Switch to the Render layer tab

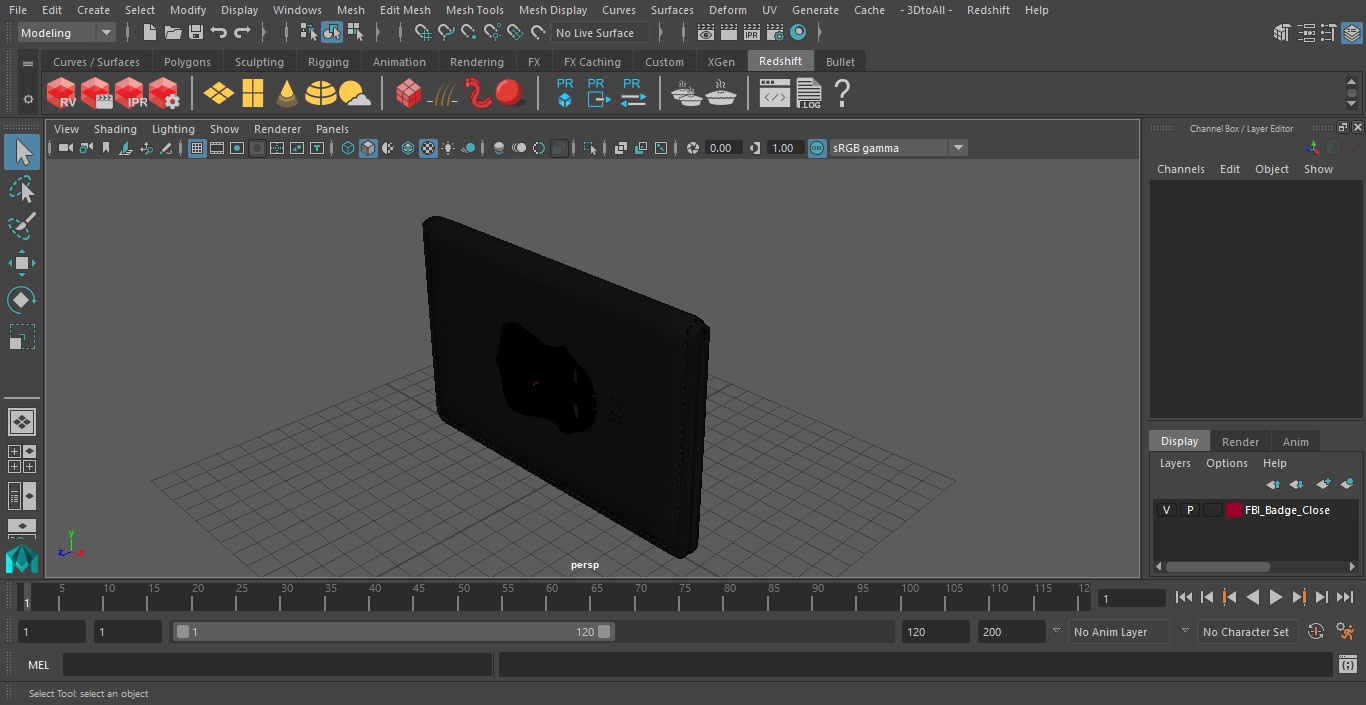(x=1240, y=442)
